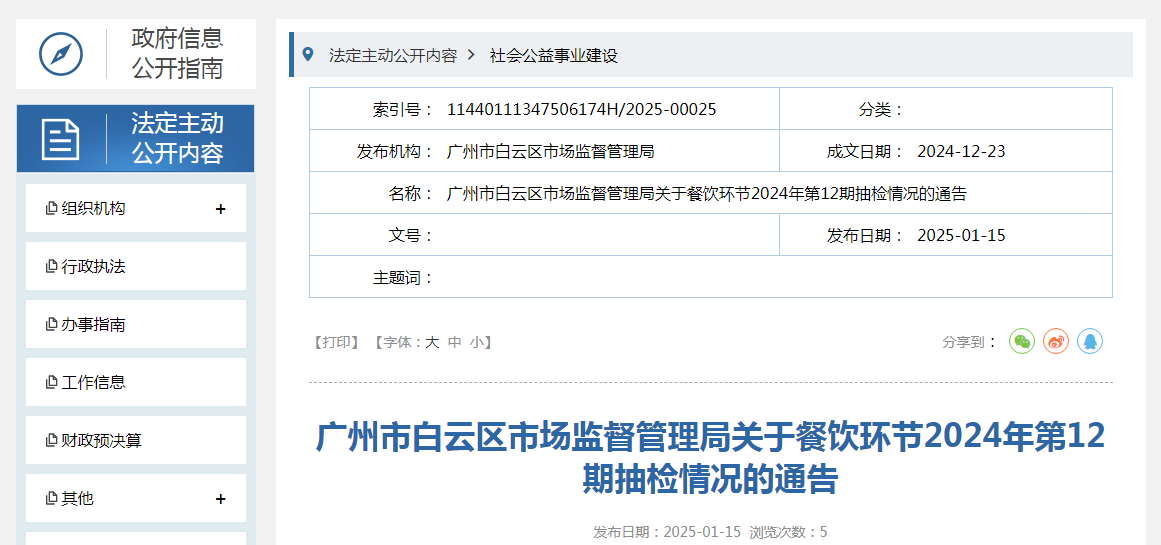This screenshot has height=545, width=1161.
Task: Click the 名称 row title text
Action: click(707, 194)
